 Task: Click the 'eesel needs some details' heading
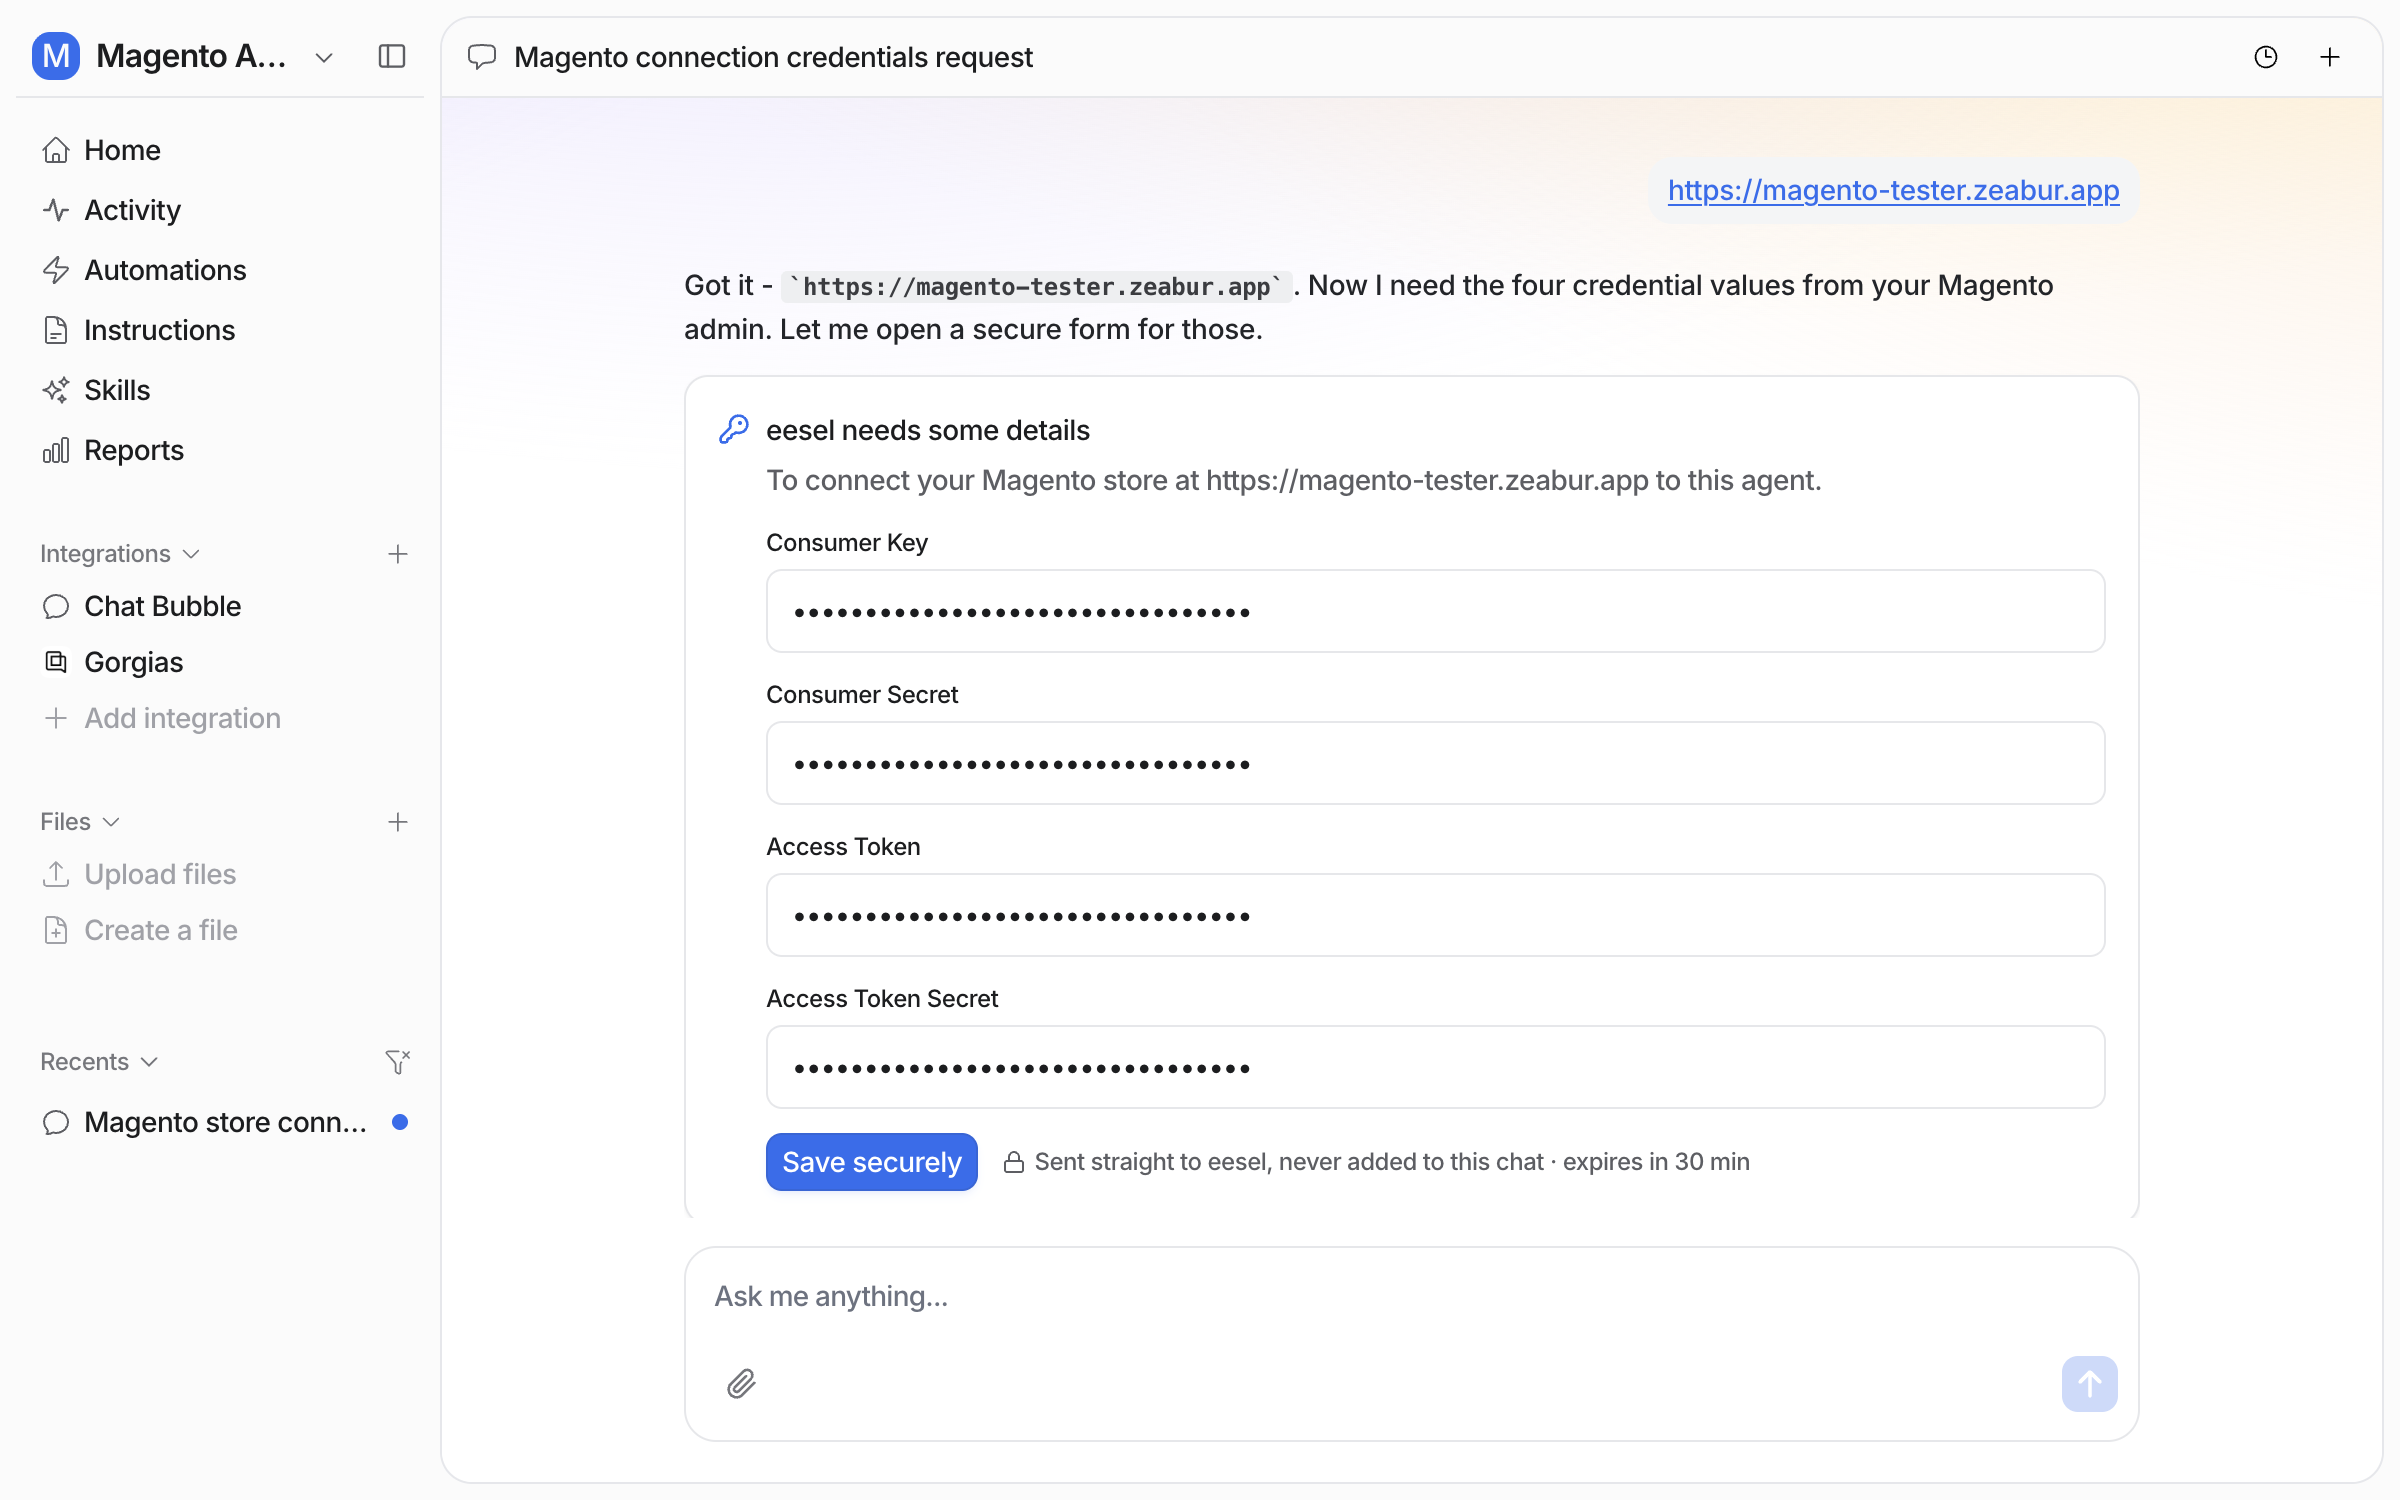928,430
